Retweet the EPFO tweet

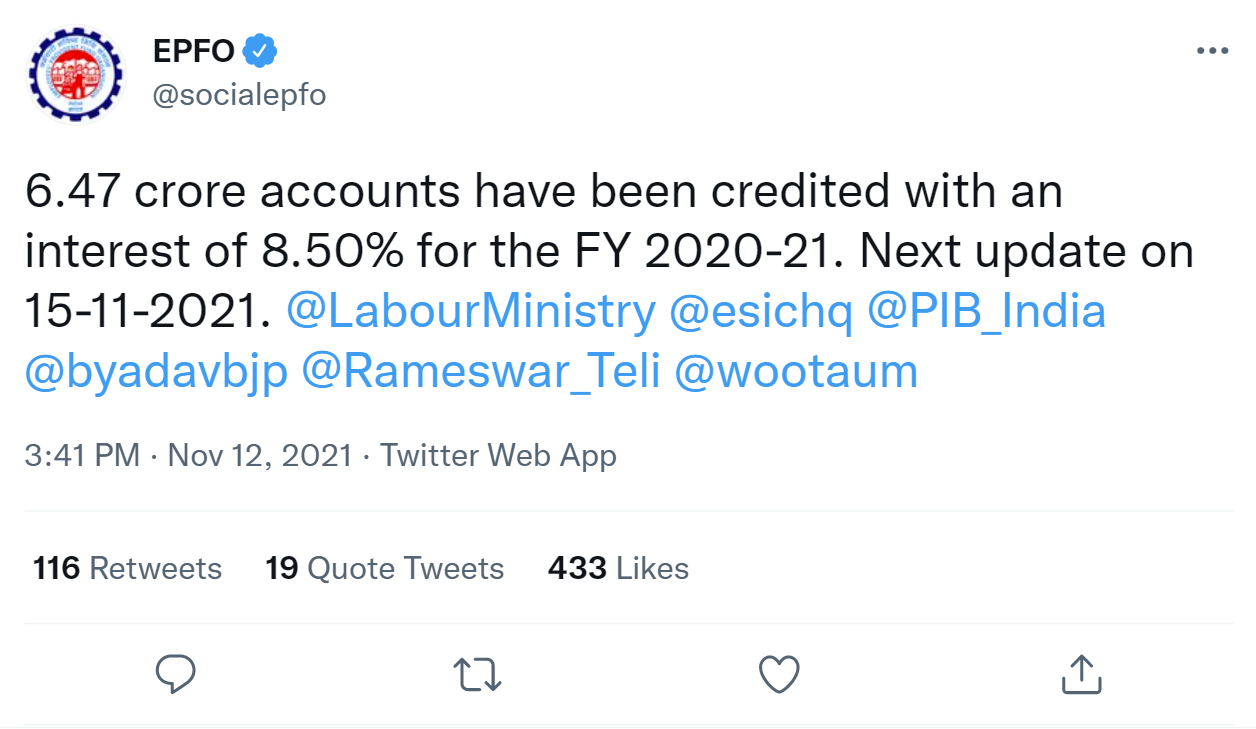pyautogui.click(x=478, y=676)
